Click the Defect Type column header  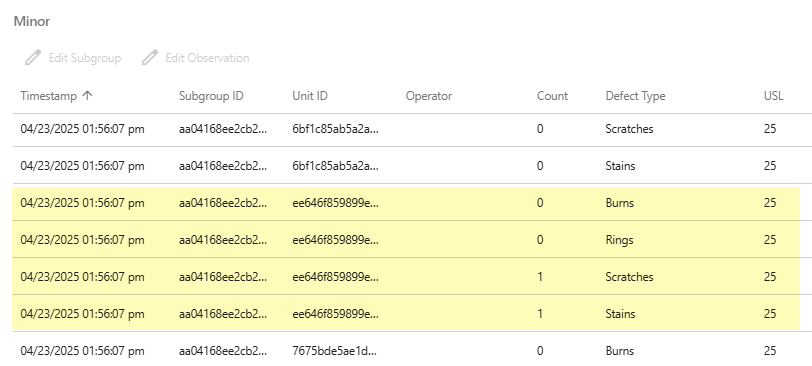pos(635,96)
